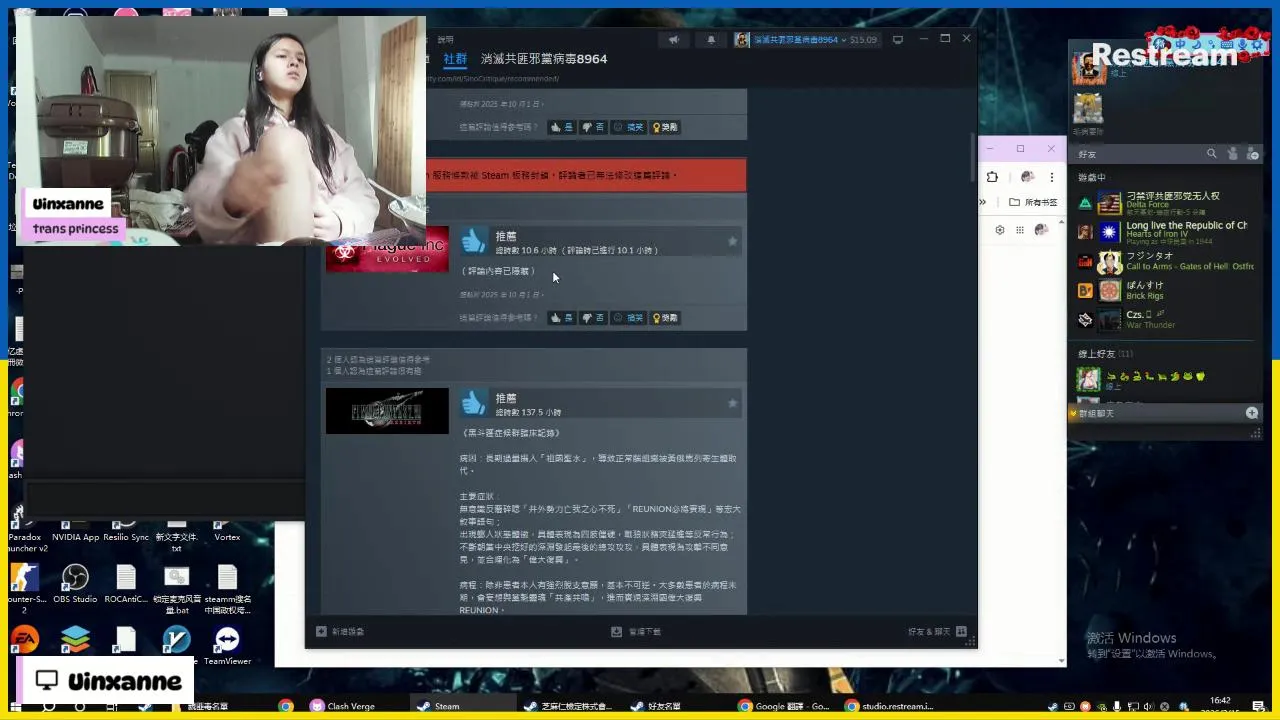Screen dimensions: 1280x720
Task: Click the star icon on the 137.5-hour review
Action: [x=732, y=403]
